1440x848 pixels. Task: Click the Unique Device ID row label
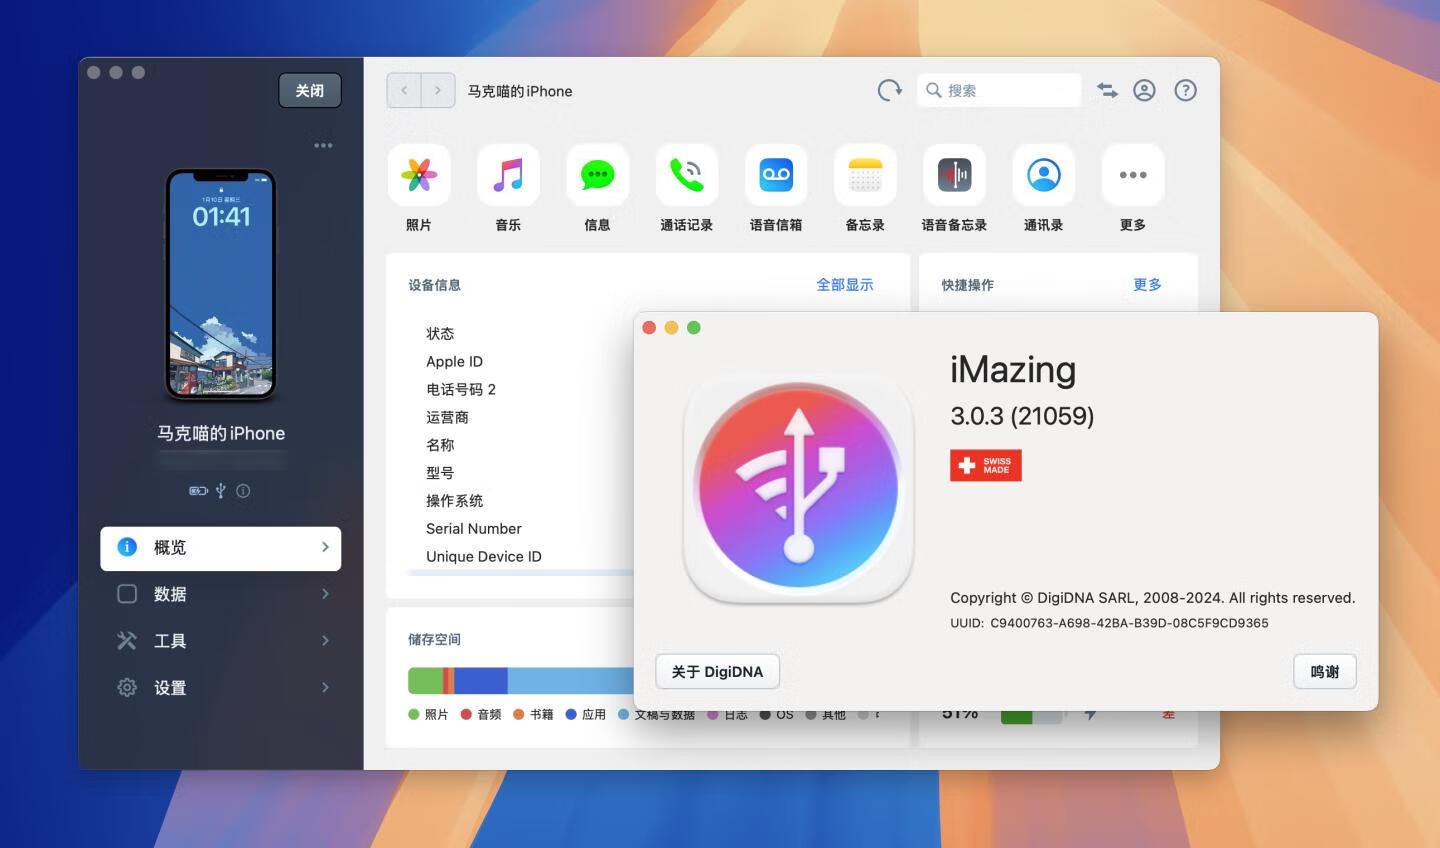484,557
